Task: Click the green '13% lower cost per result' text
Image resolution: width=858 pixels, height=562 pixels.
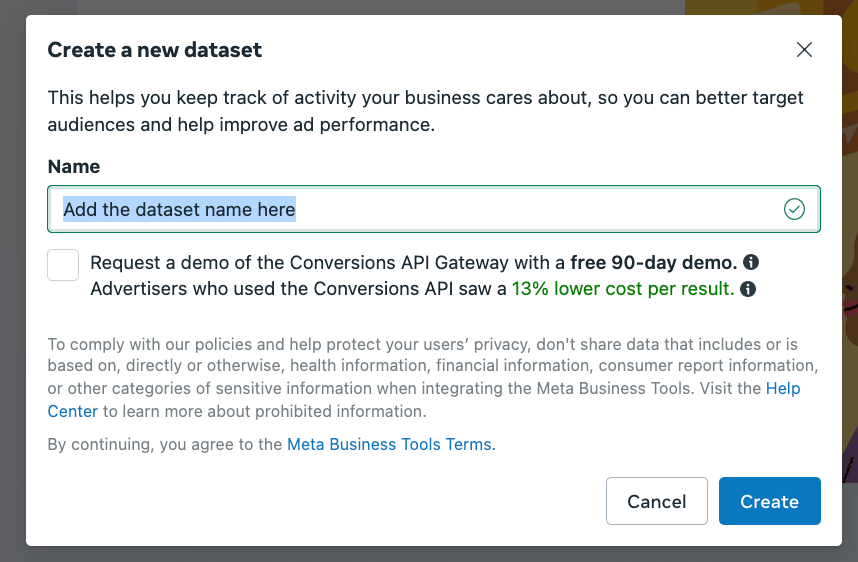Action: click(x=623, y=289)
